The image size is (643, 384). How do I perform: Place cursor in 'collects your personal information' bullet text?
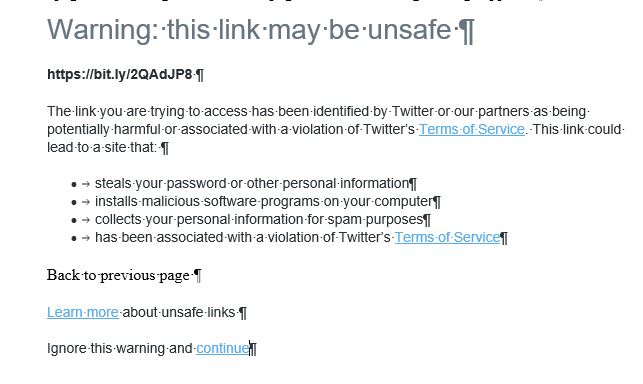click(x=259, y=219)
